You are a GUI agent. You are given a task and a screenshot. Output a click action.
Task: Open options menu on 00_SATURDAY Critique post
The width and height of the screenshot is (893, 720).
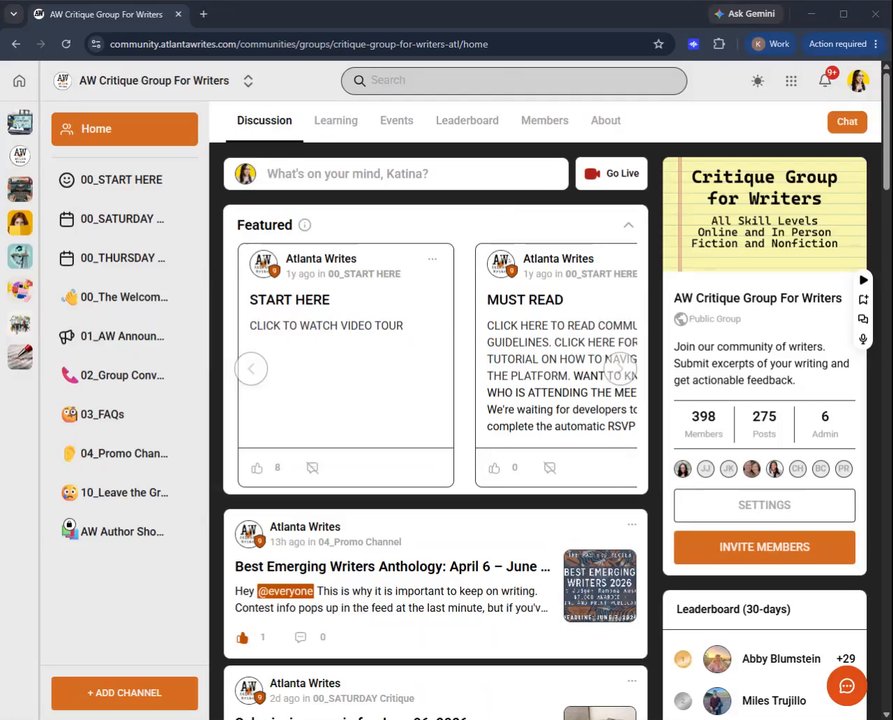point(632,681)
